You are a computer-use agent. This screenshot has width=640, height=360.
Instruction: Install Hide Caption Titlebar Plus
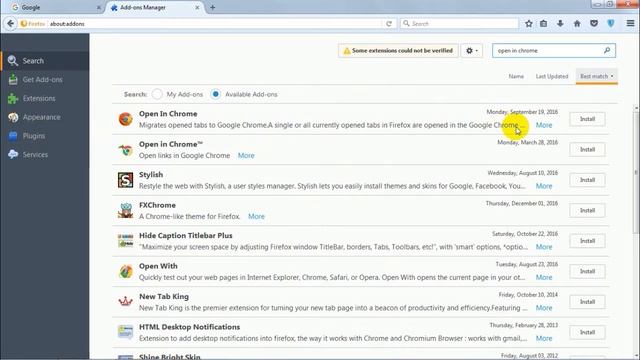pos(587,241)
